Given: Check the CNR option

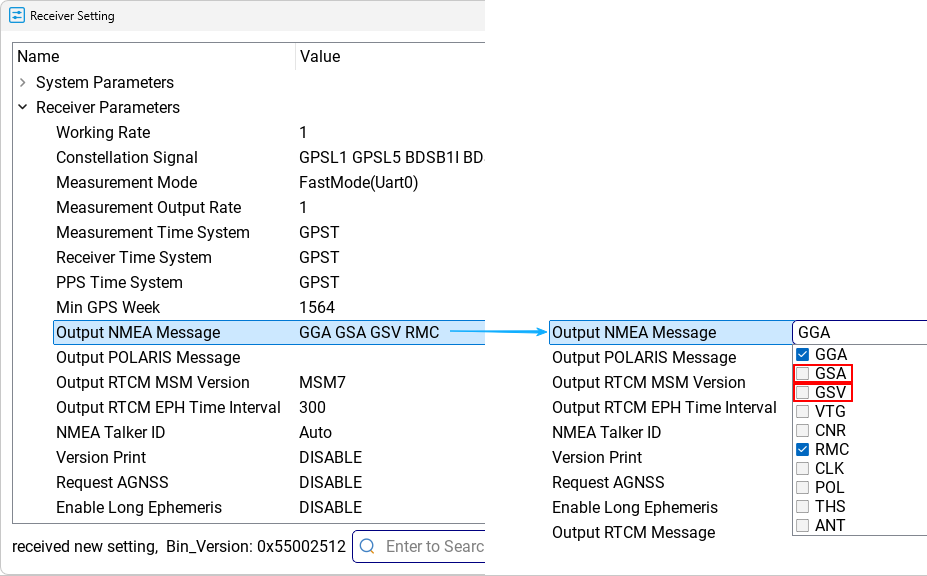Looking at the screenshot, I should click(x=802, y=431).
